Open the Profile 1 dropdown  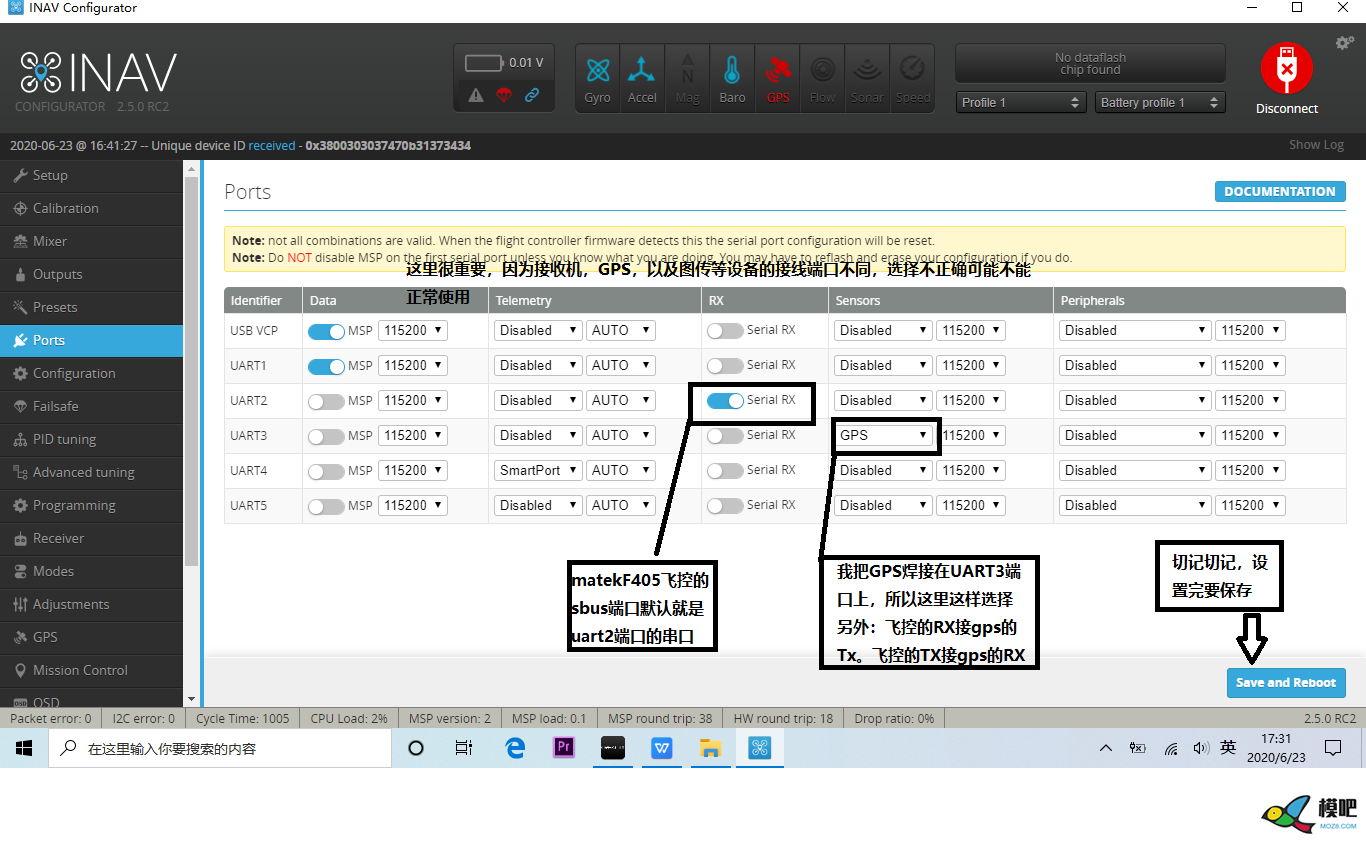[x=1021, y=102]
